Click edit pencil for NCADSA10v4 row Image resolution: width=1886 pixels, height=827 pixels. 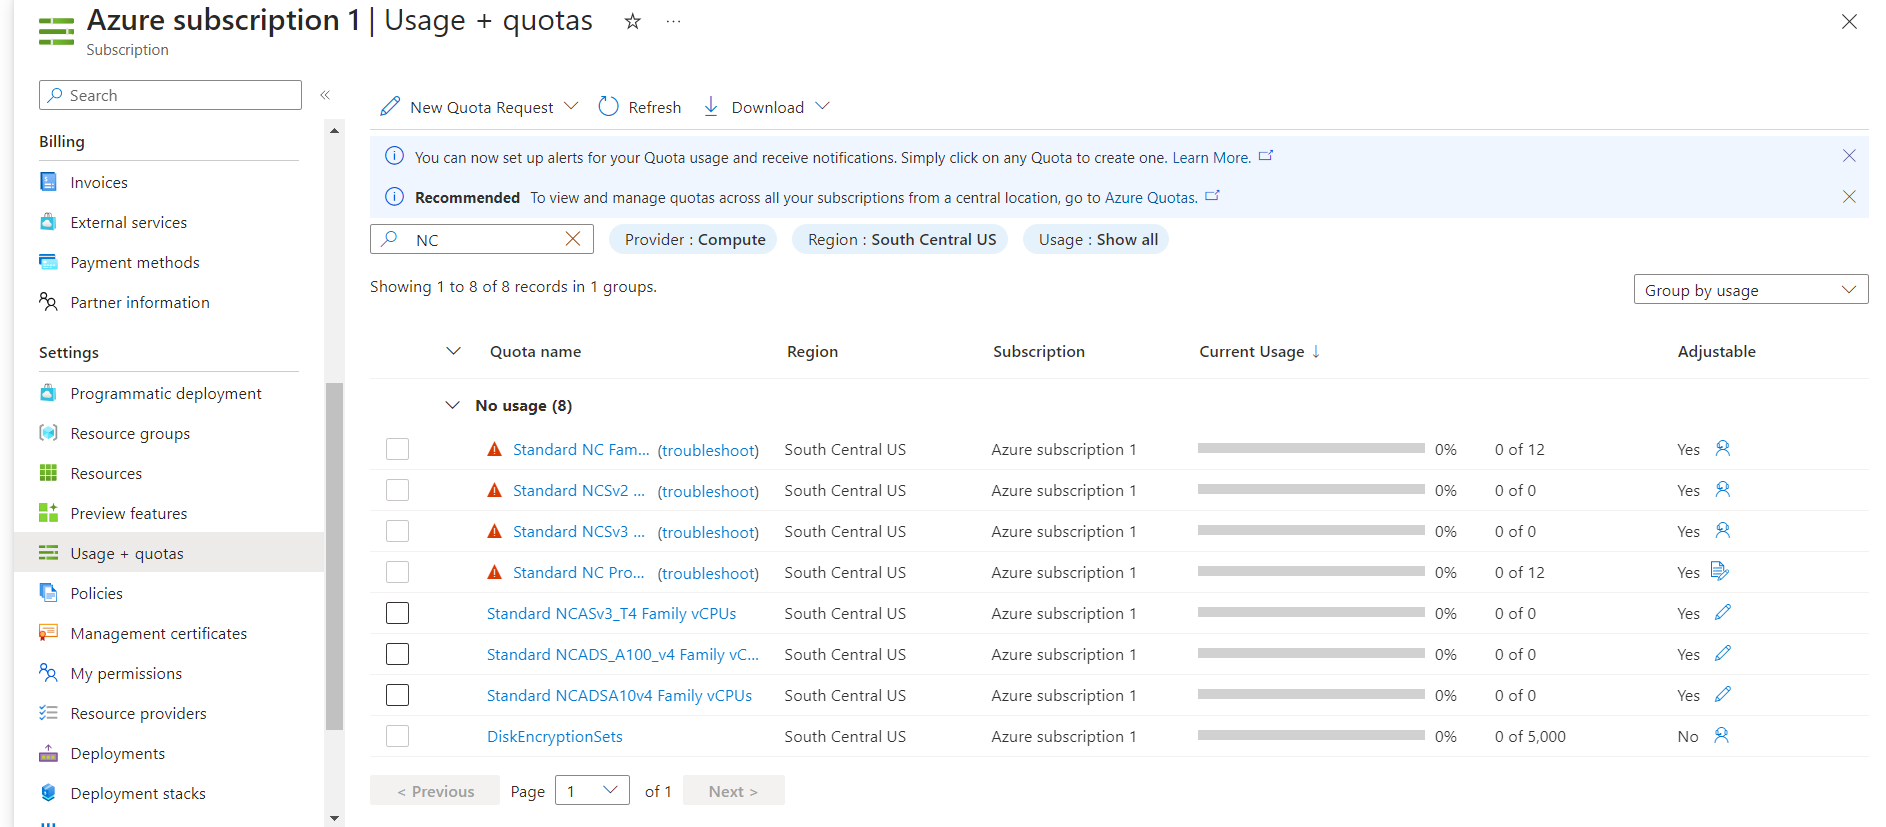click(x=1722, y=694)
